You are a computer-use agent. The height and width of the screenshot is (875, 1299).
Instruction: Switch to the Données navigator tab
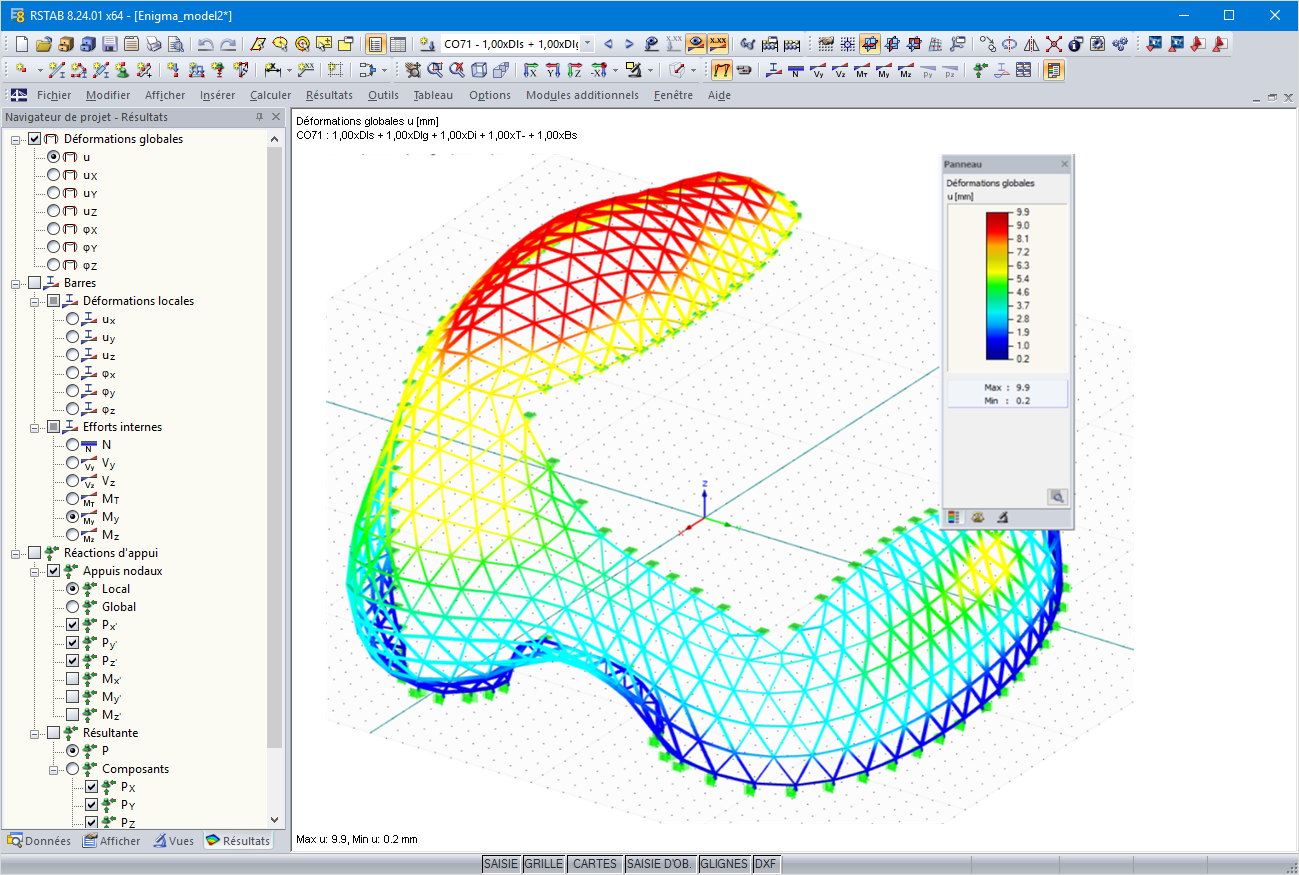pyautogui.click(x=40, y=841)
